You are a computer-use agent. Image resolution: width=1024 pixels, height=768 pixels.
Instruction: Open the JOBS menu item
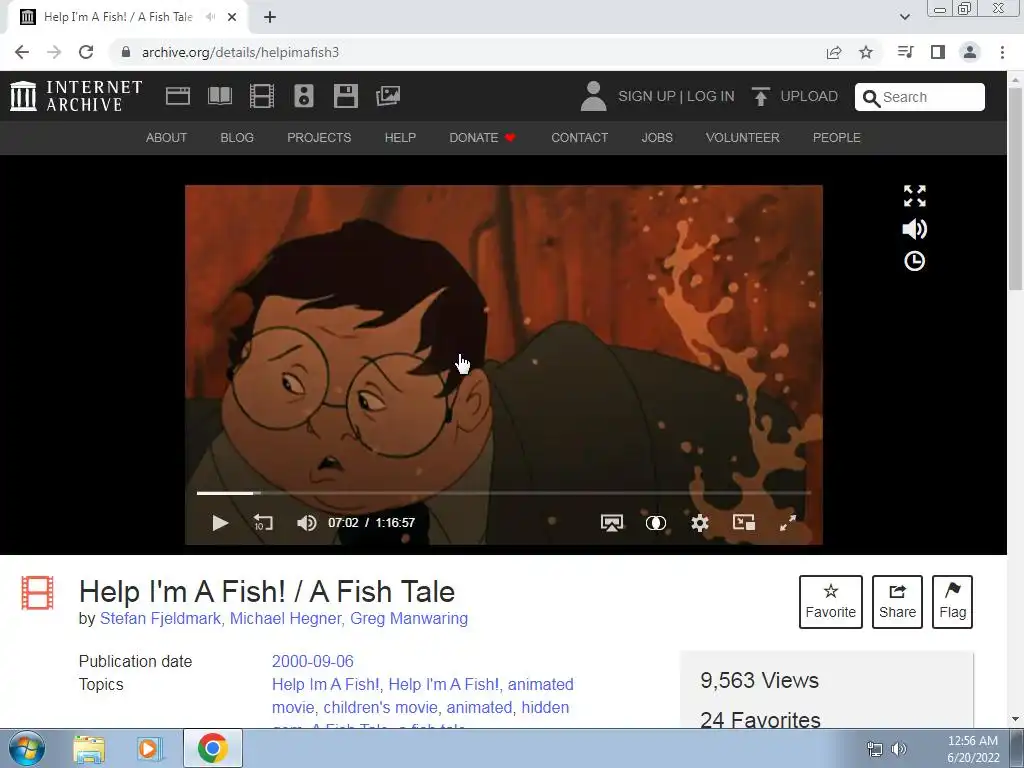(657, 138)
